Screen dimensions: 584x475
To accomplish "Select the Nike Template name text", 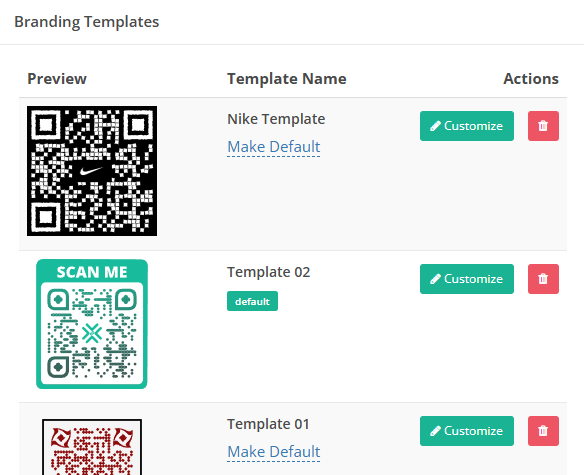I will 276,119.
